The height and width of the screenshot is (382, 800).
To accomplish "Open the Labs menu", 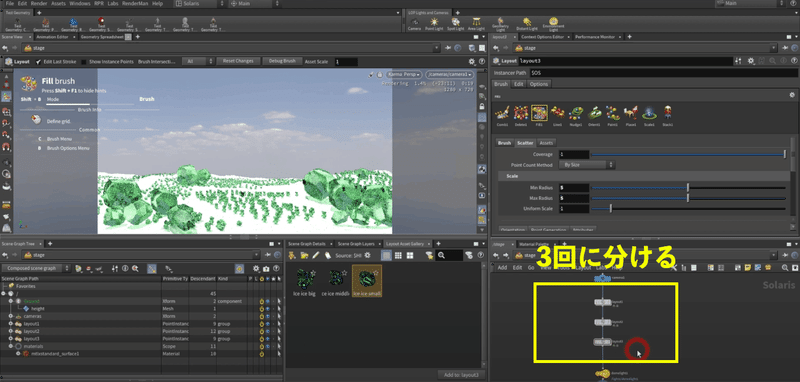I will click(113, 4).
